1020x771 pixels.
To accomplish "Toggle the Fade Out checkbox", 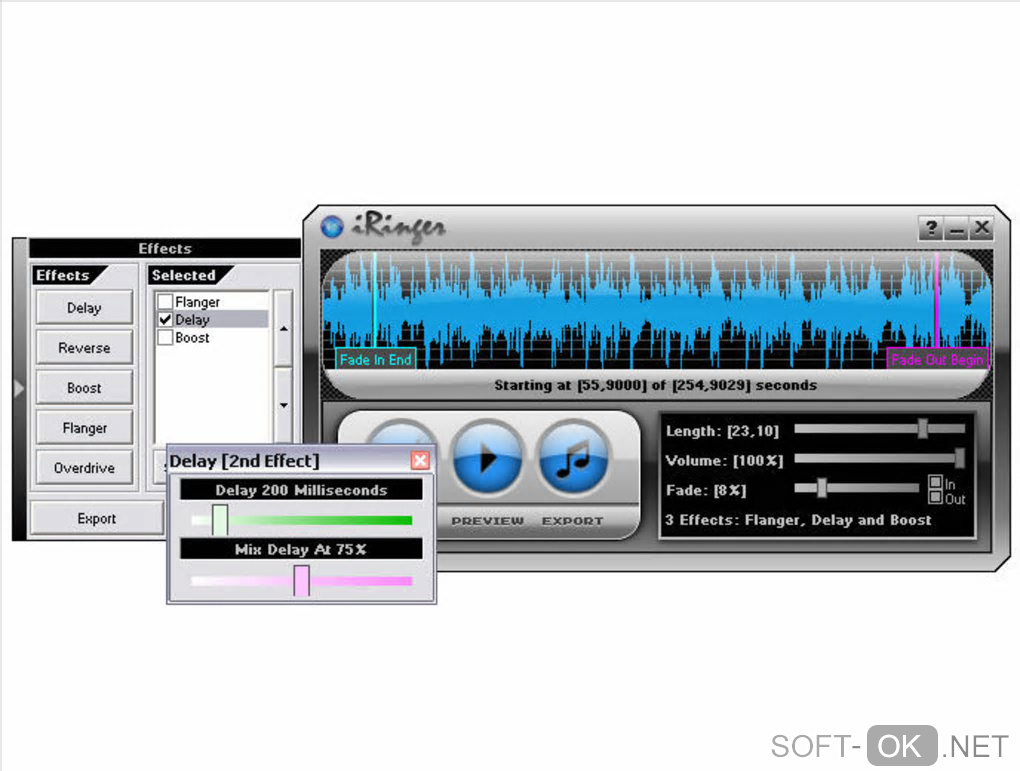I will (935, 498).
